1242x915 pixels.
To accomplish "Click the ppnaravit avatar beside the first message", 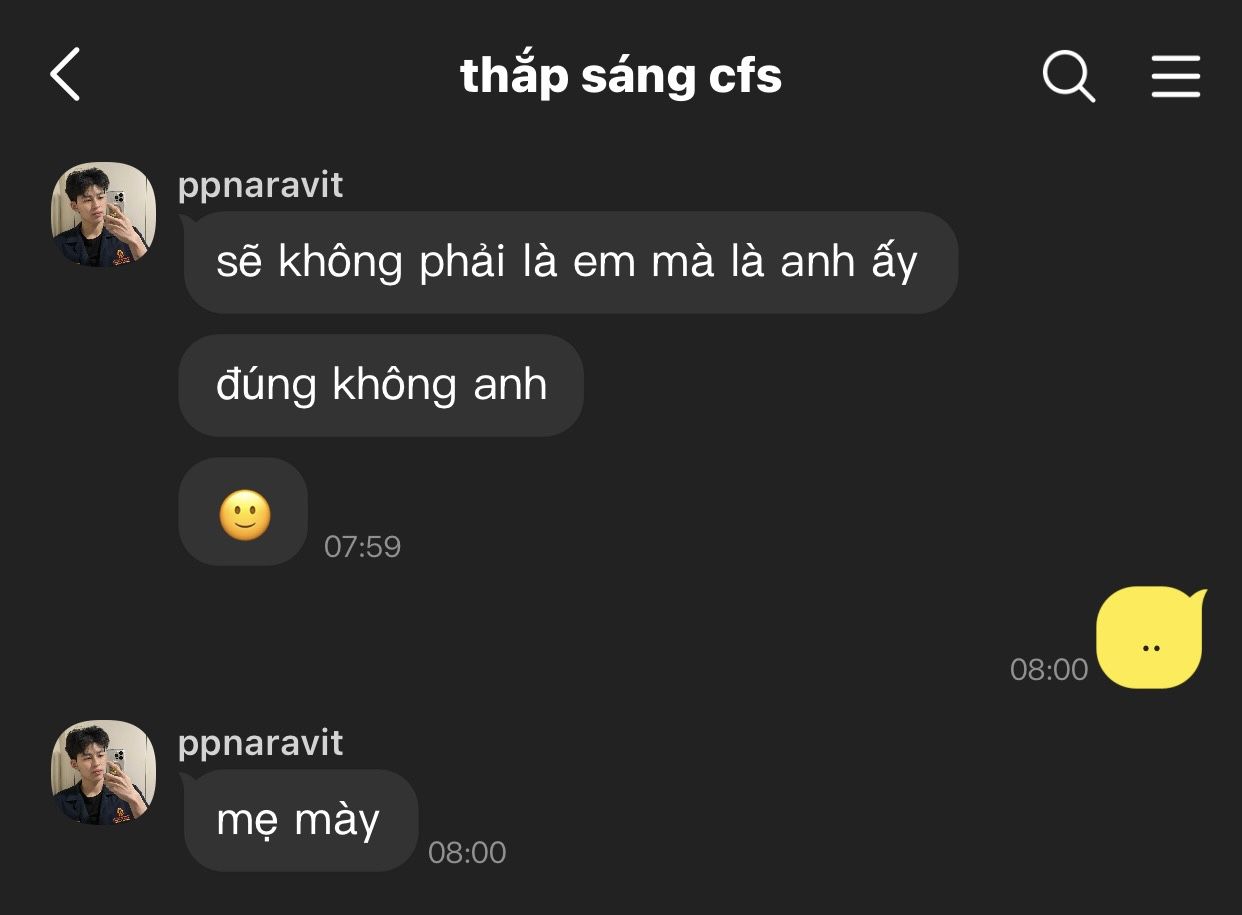I will click(x=104, y=215).
